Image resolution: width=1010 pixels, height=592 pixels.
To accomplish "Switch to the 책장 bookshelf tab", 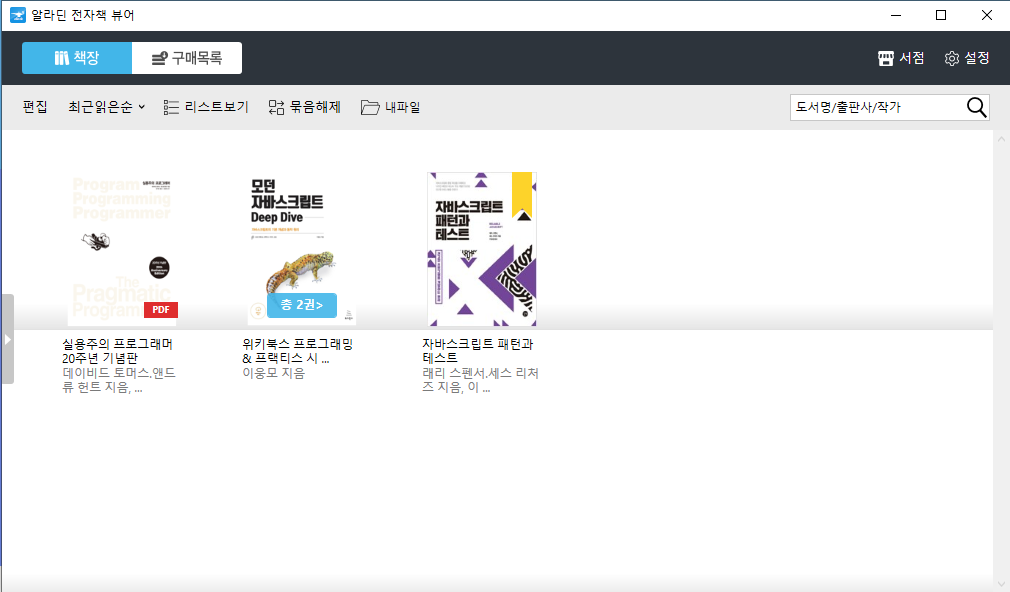I will click(77, 58).
